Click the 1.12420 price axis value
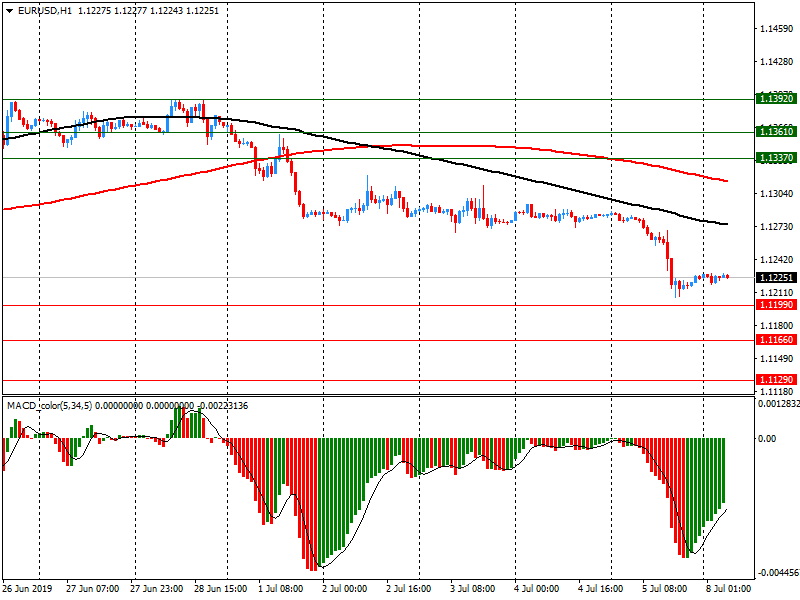800x600 pixels. pyautogui.click(x=777, y=260)
